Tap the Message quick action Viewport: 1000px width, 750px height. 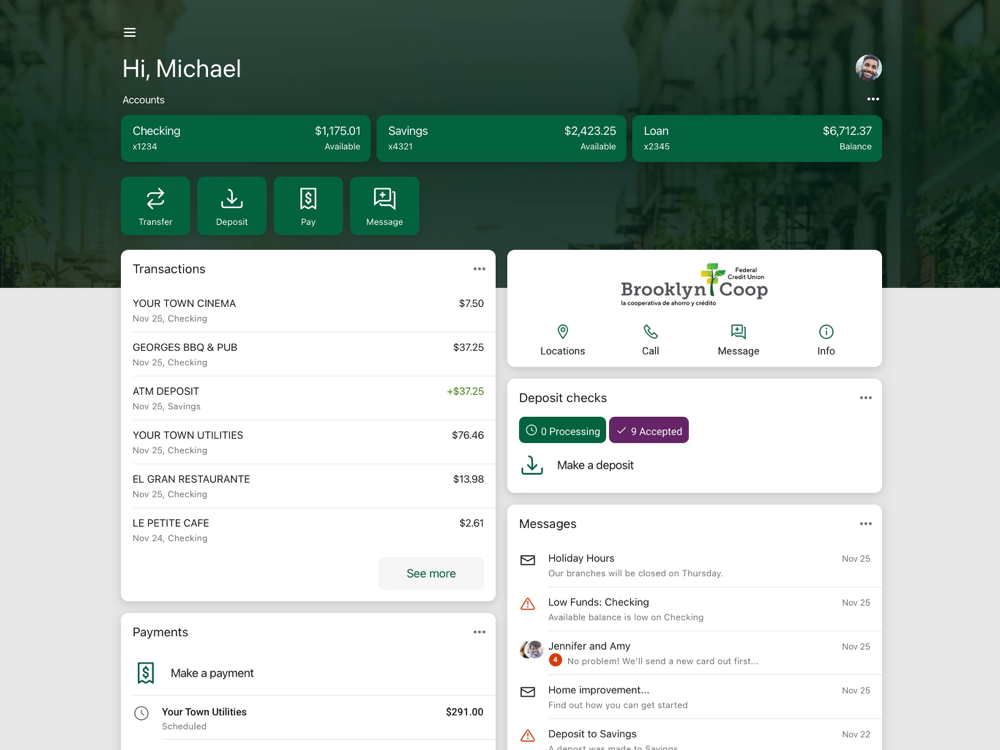pyautogui.click(x=385, y=206)
